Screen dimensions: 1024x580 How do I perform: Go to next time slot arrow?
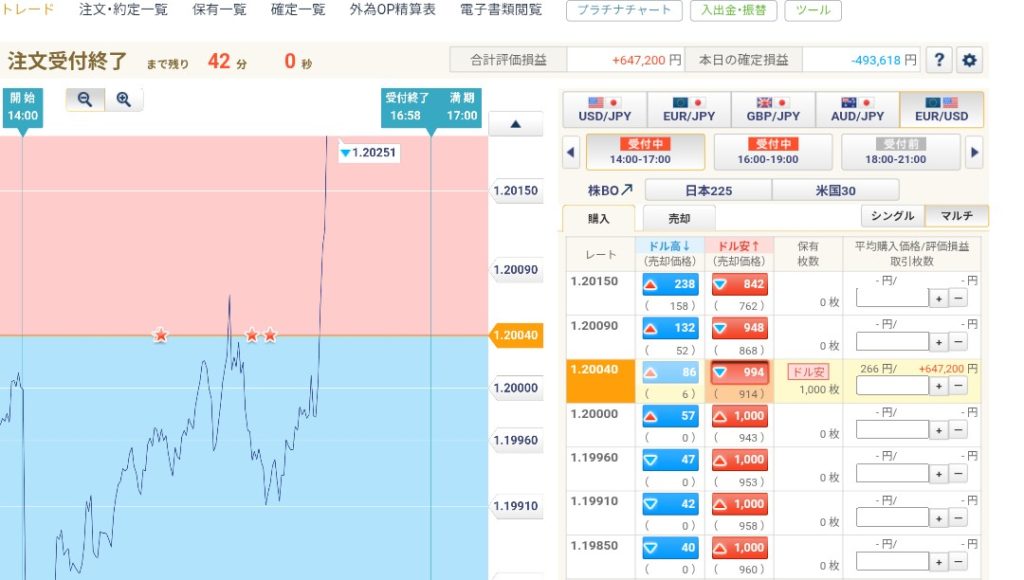[x=975, y=152]
